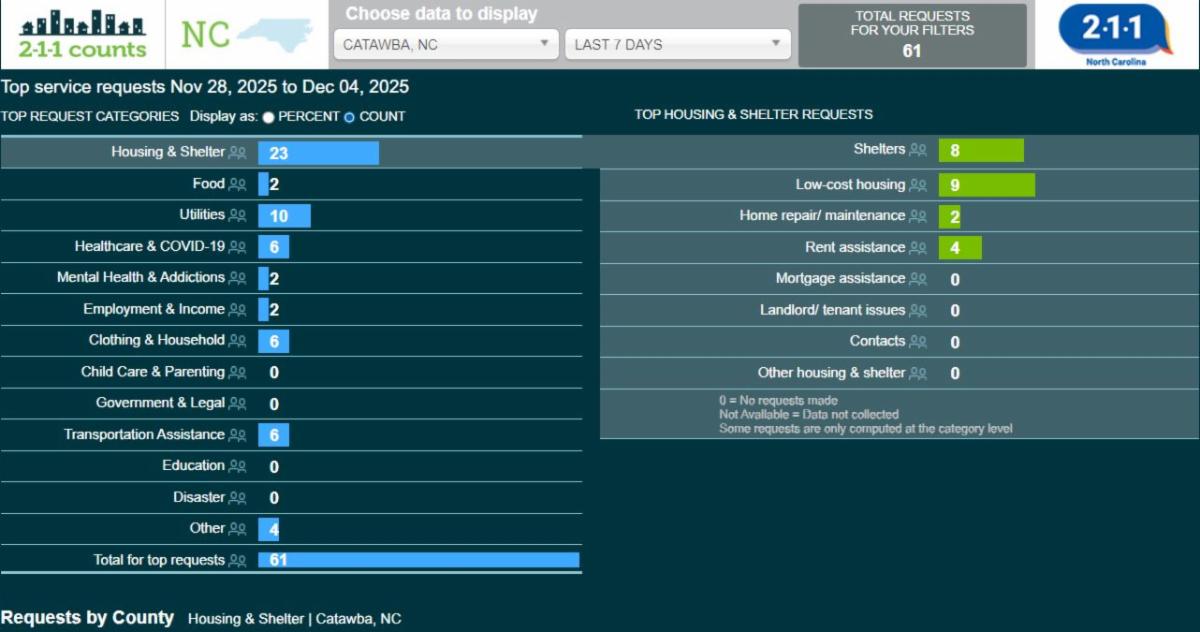Screen dimensions: 1200x632
Task: Click the green Low-cost housing bar
Action: 986,185
